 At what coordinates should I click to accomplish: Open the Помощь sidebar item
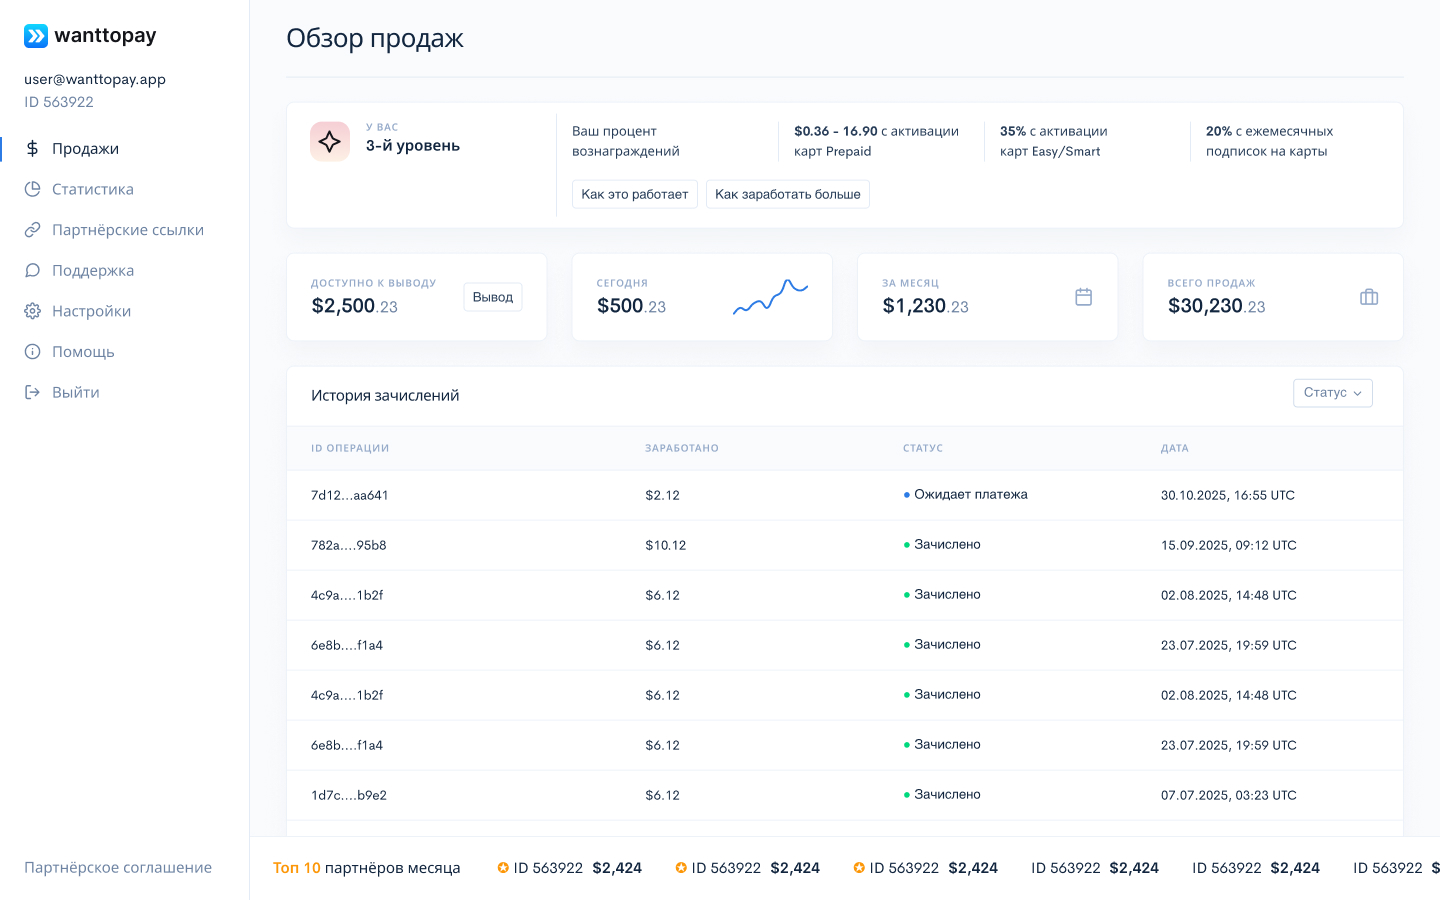tap(83, 352)
